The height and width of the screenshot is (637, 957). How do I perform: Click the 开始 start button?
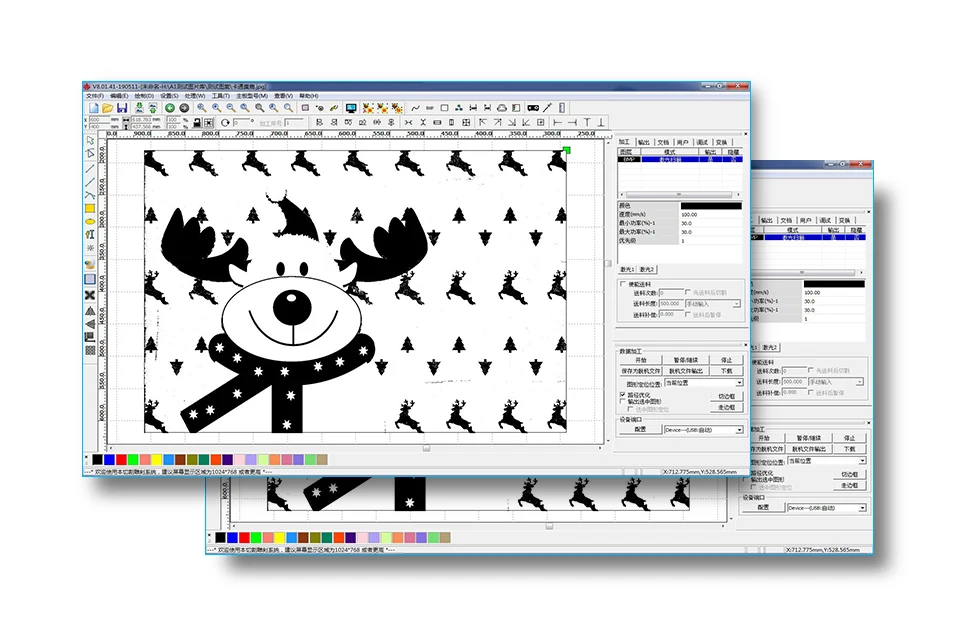click(640, 360)
